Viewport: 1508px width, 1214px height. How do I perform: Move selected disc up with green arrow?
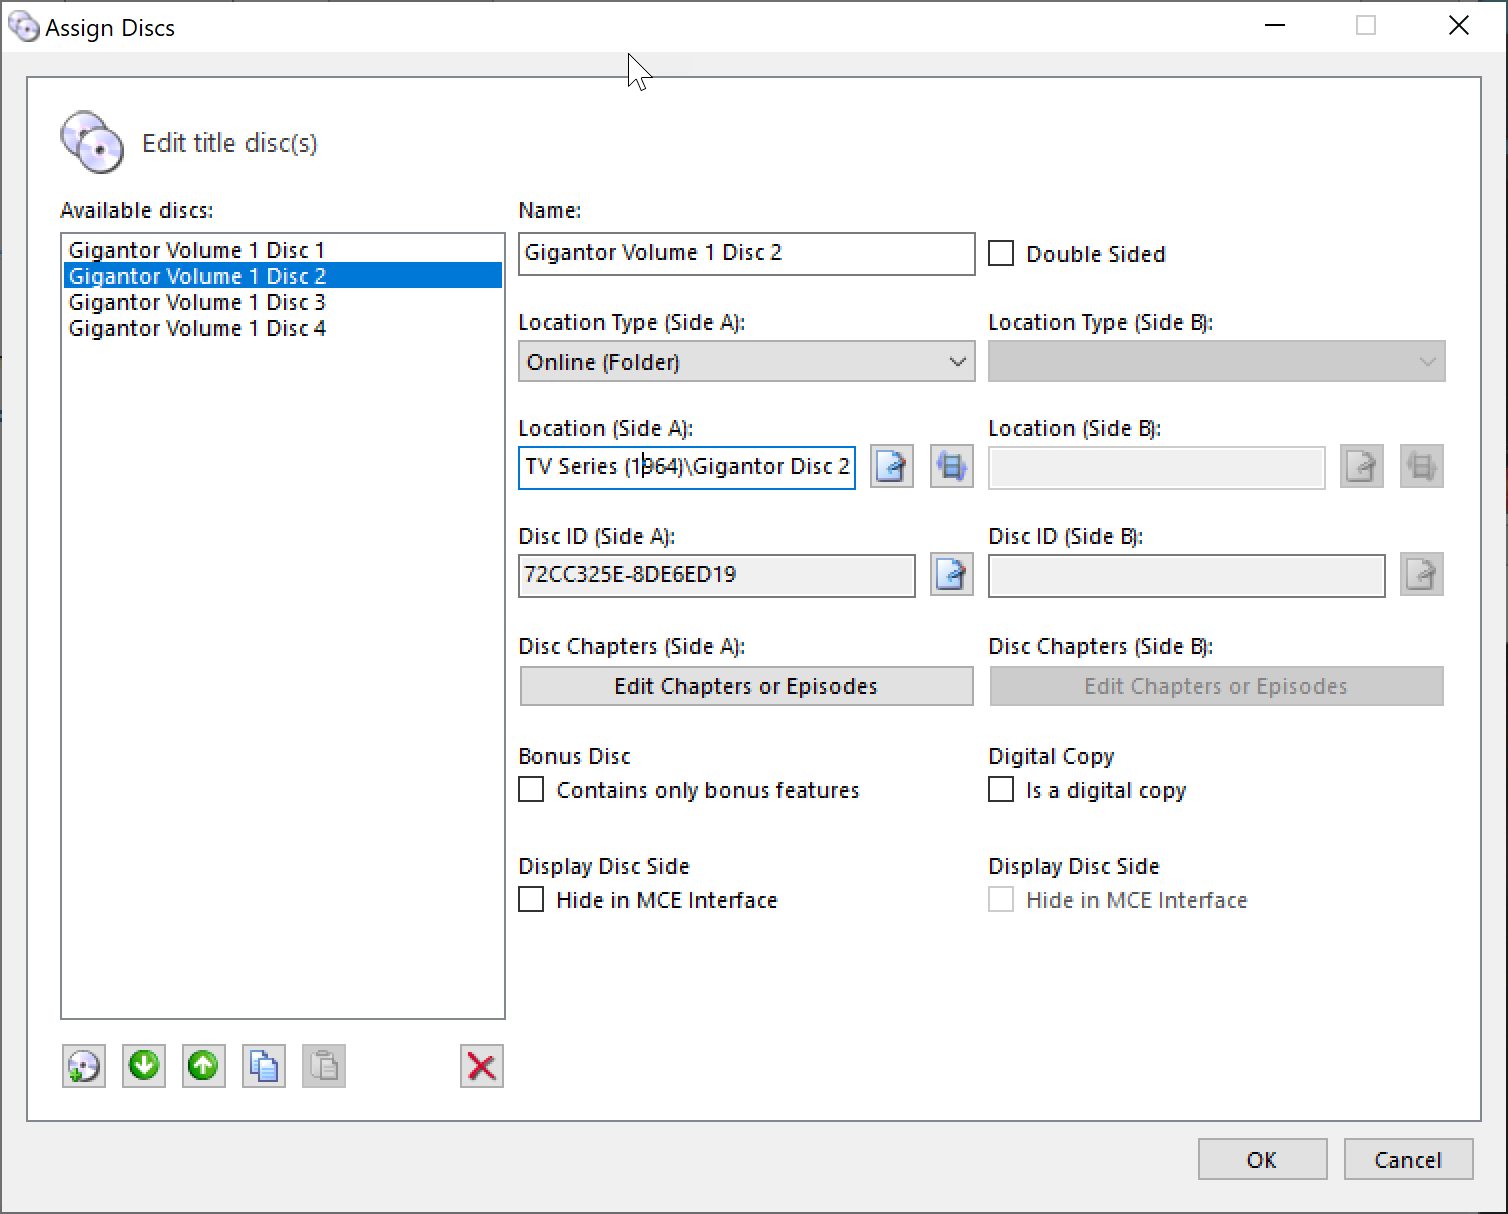tap(204, 1066)
